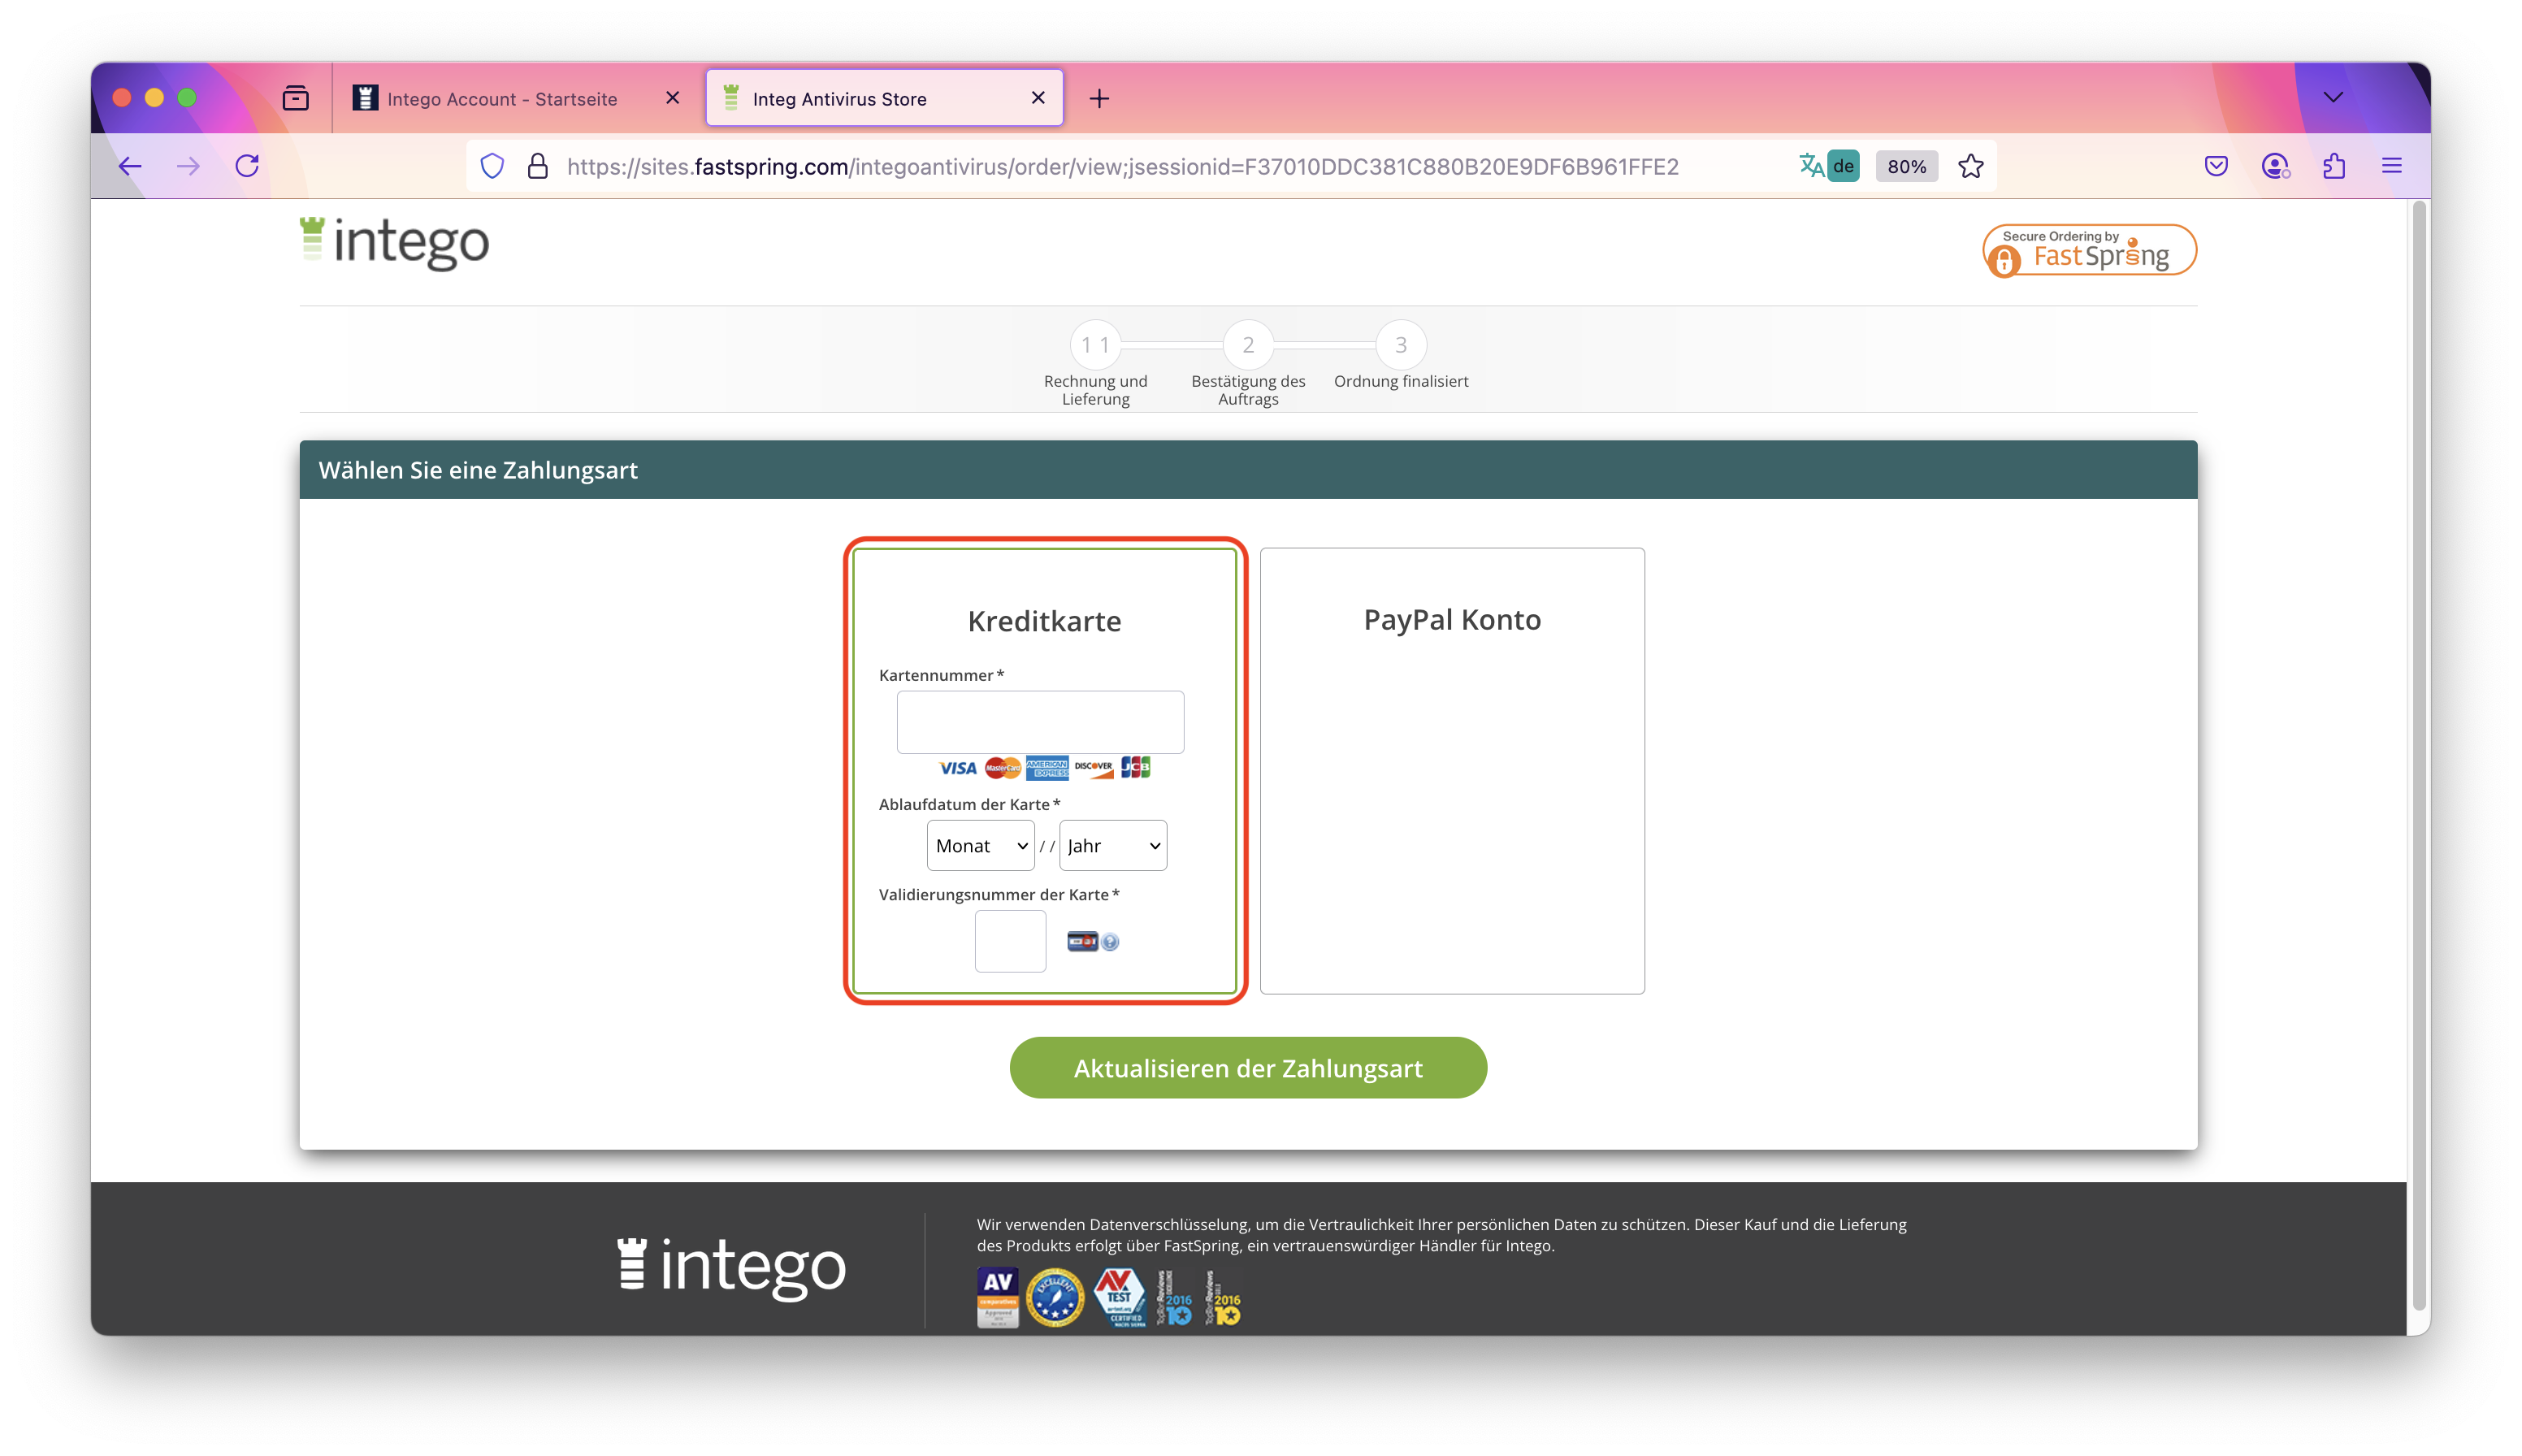The height and width of the screenshot is (1456, 2522).
Task: Select the Integ Antivirus Store tab
Action: click(x=884, y=98)
